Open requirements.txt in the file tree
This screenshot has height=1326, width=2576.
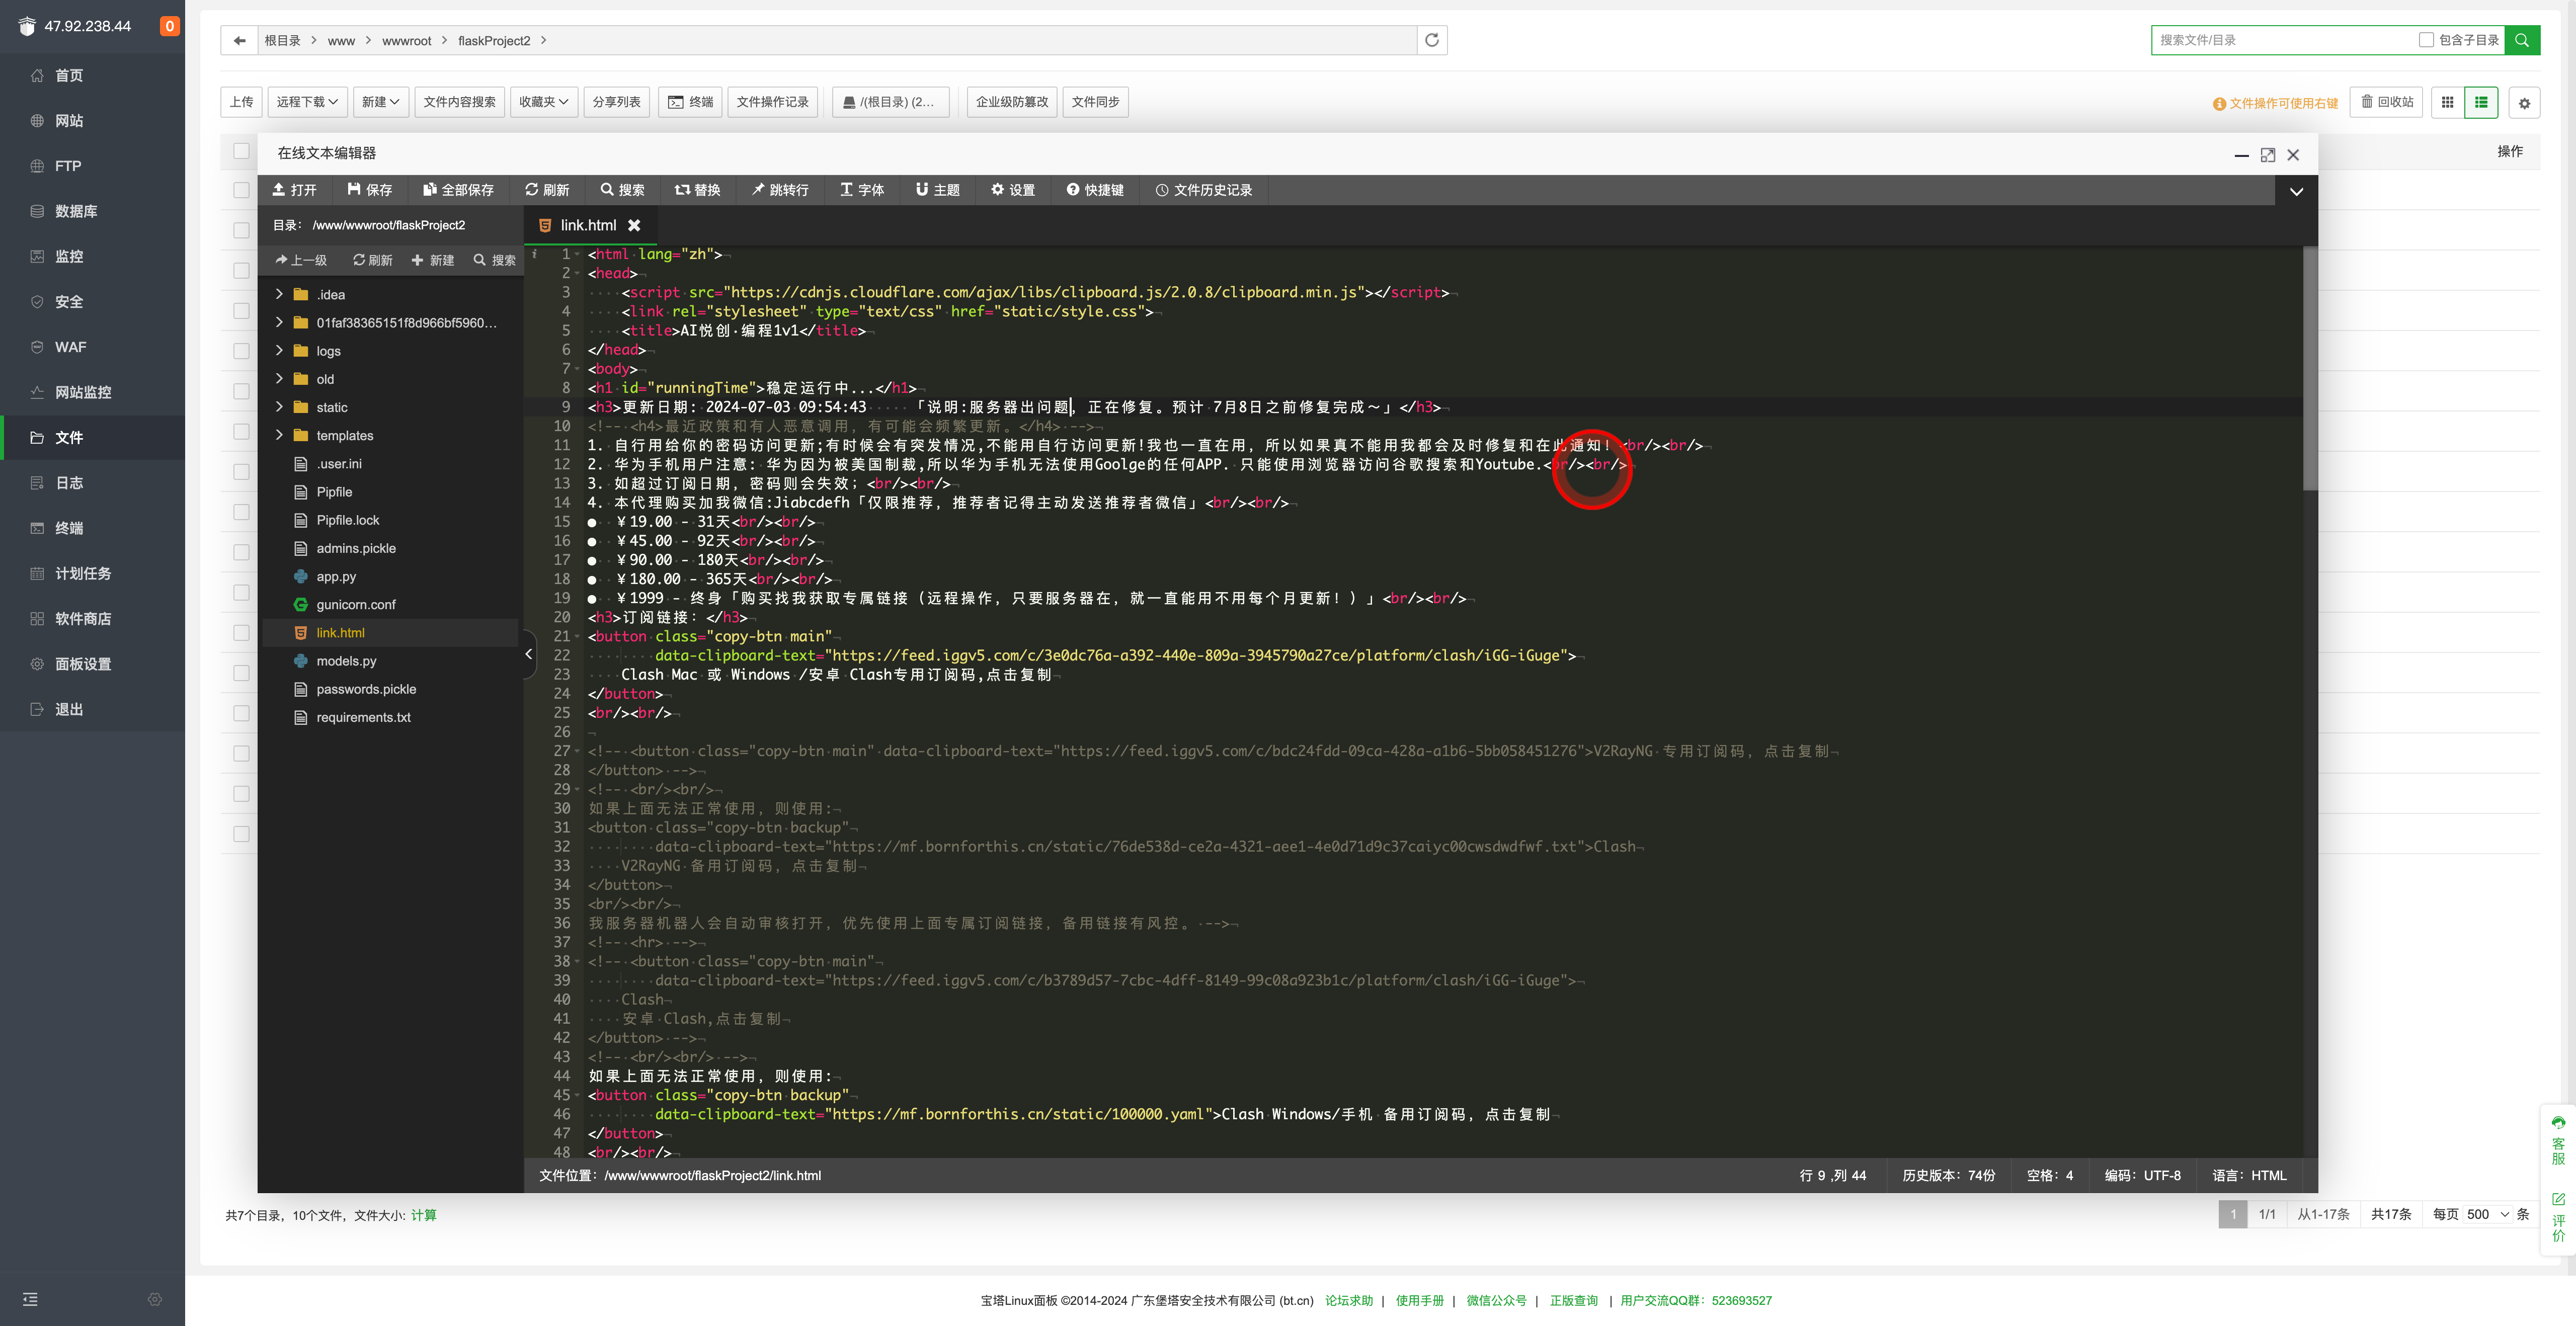[x=364, y=718]
